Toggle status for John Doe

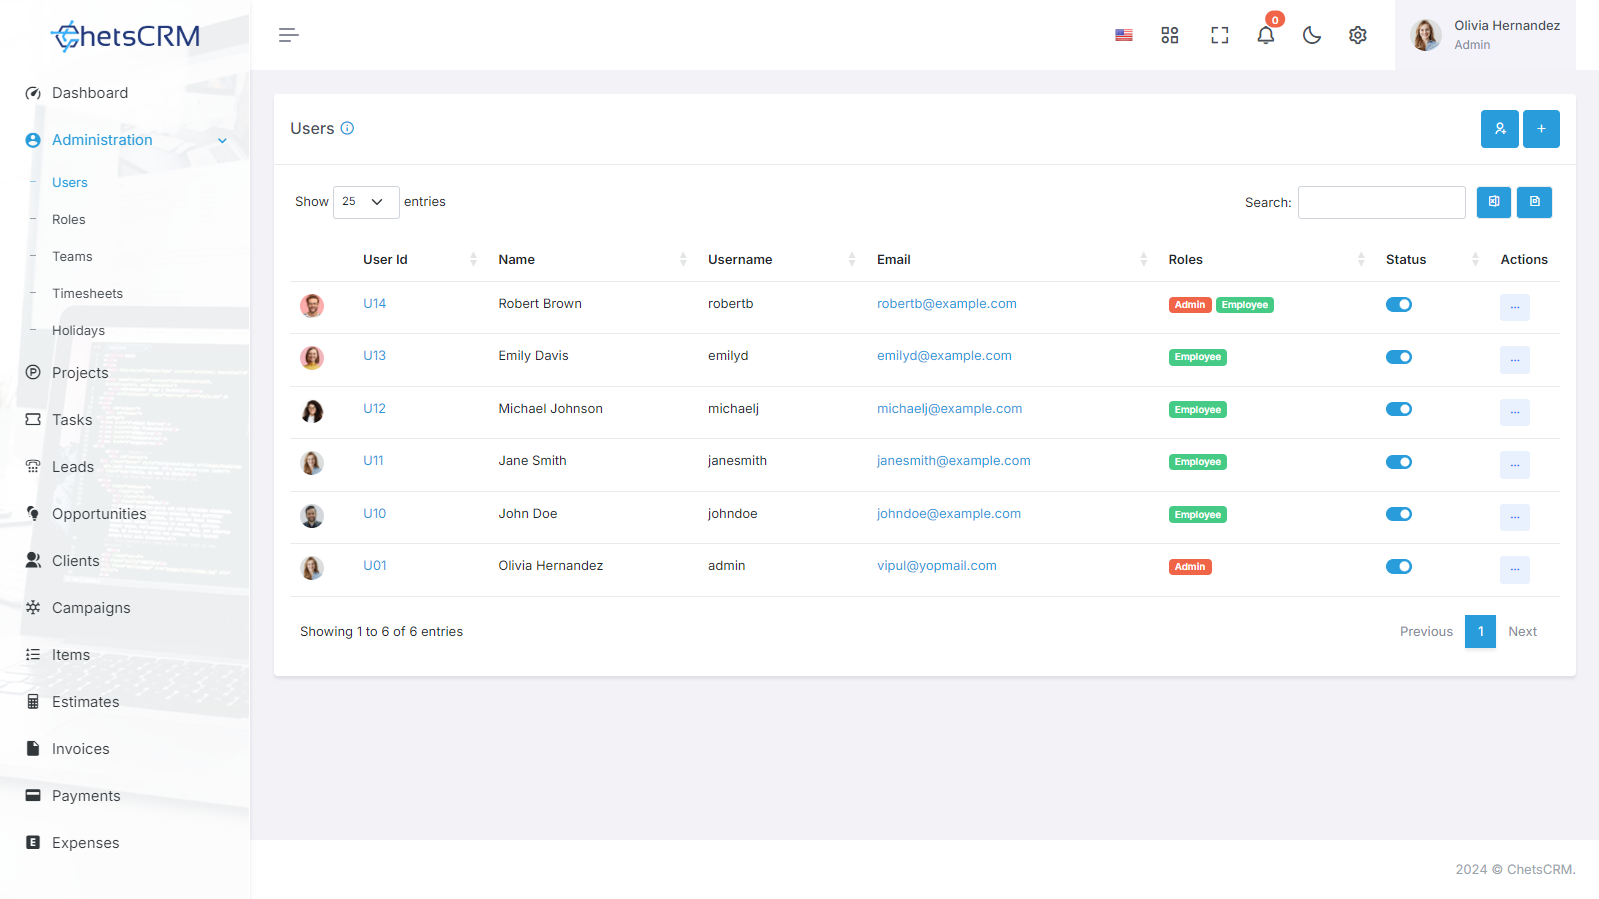point(1399,514)
